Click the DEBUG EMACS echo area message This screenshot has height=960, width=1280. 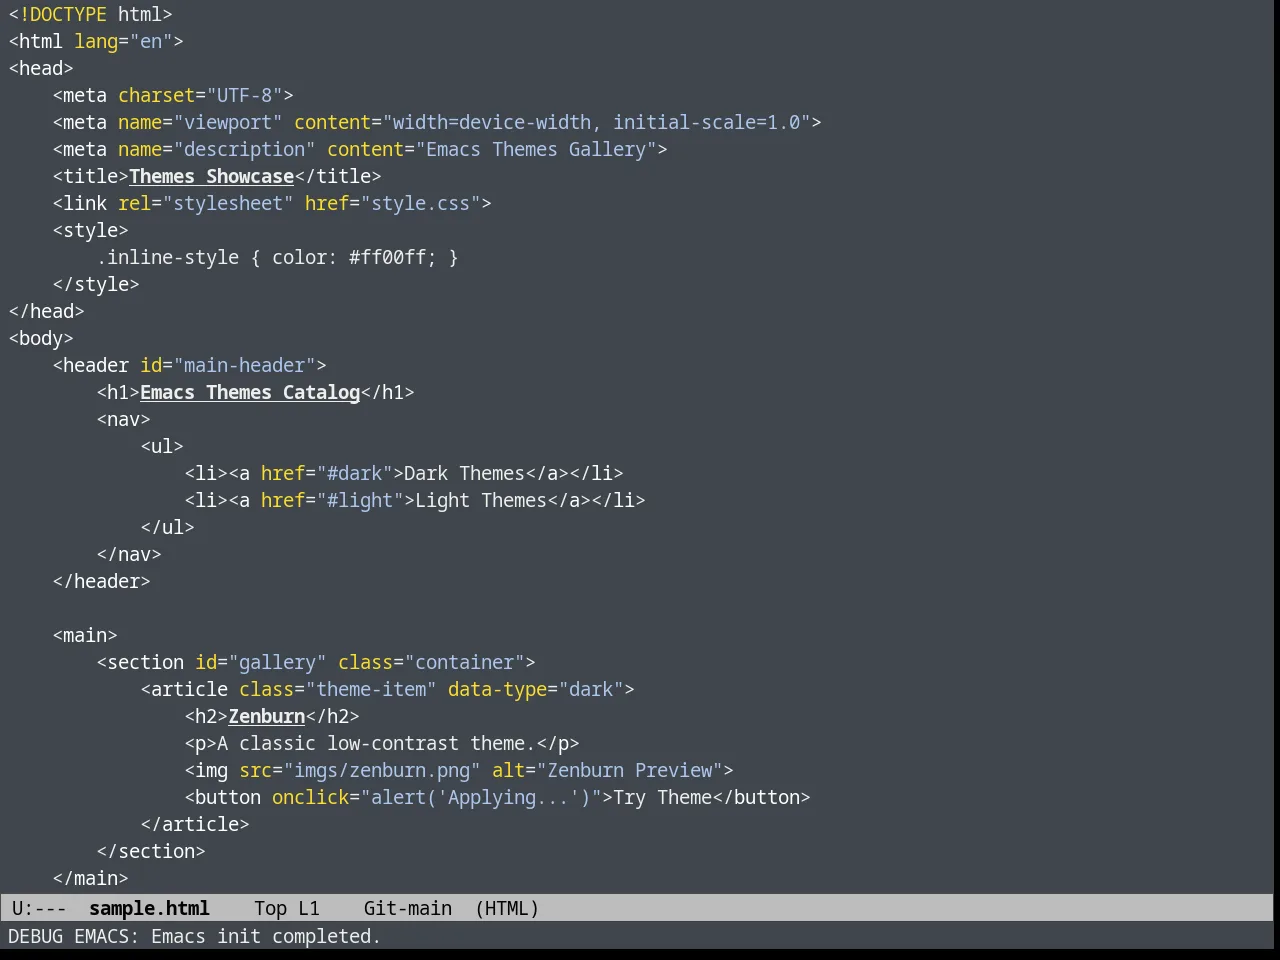(x=194, y=936)
